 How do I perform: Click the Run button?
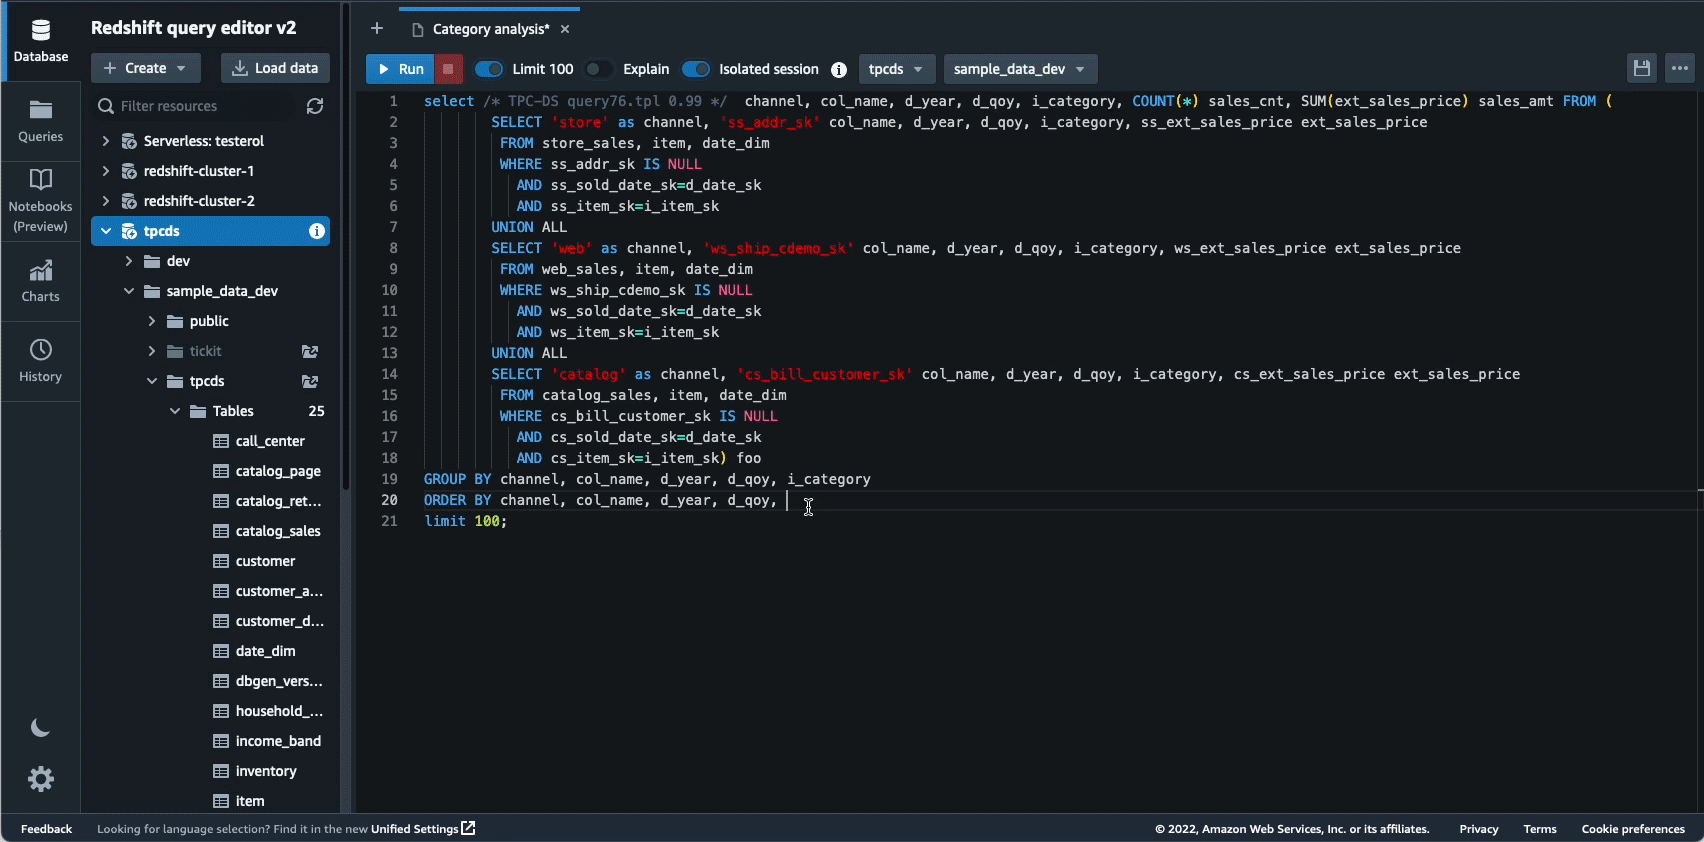(x=400, y=69)
